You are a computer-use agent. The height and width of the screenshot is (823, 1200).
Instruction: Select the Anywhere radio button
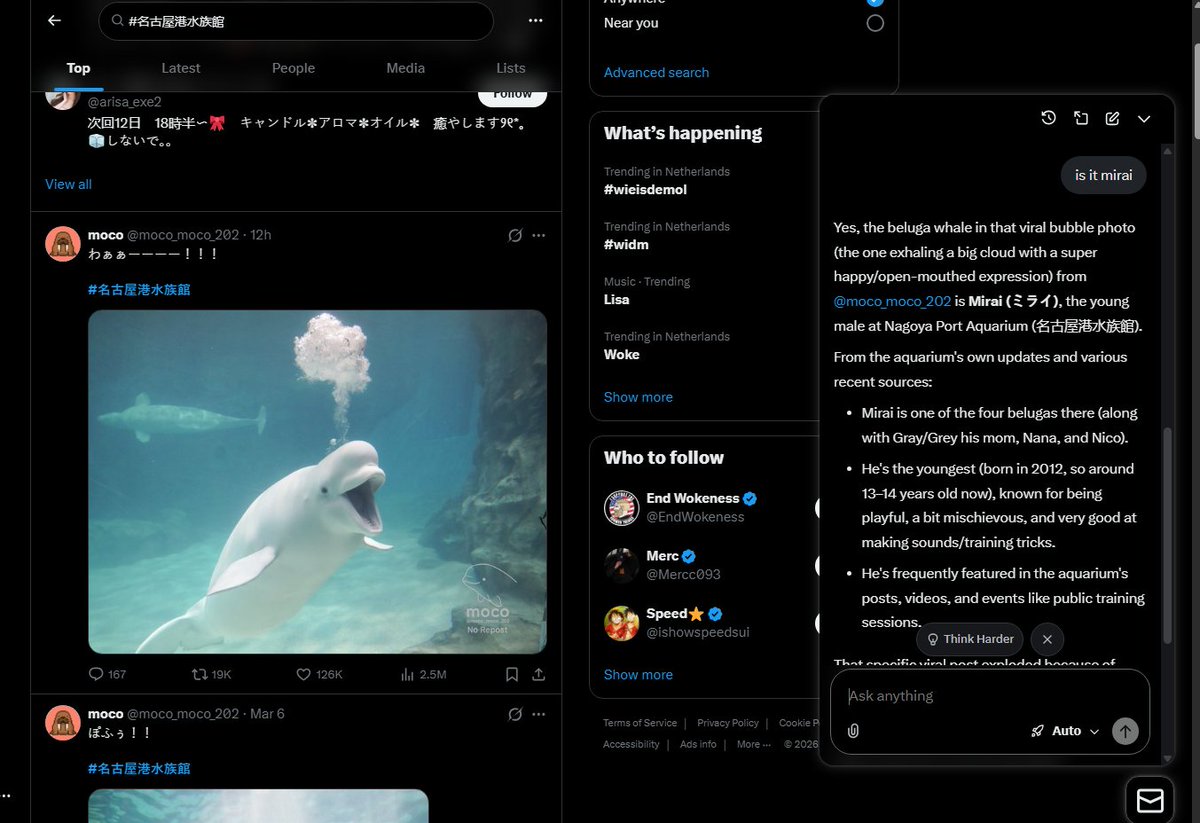pyautogui.click(x=875, y=3)
